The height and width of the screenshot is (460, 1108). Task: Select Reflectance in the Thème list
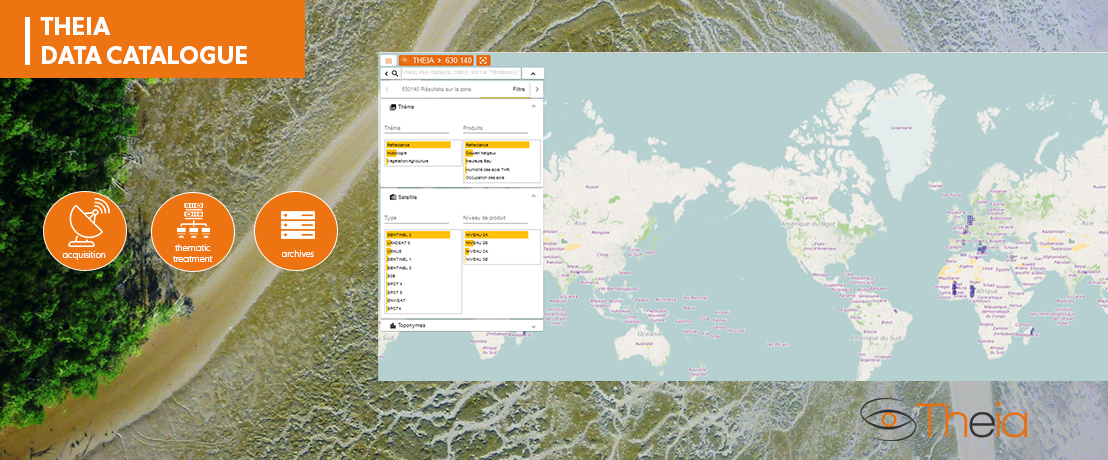coord(418,145)
